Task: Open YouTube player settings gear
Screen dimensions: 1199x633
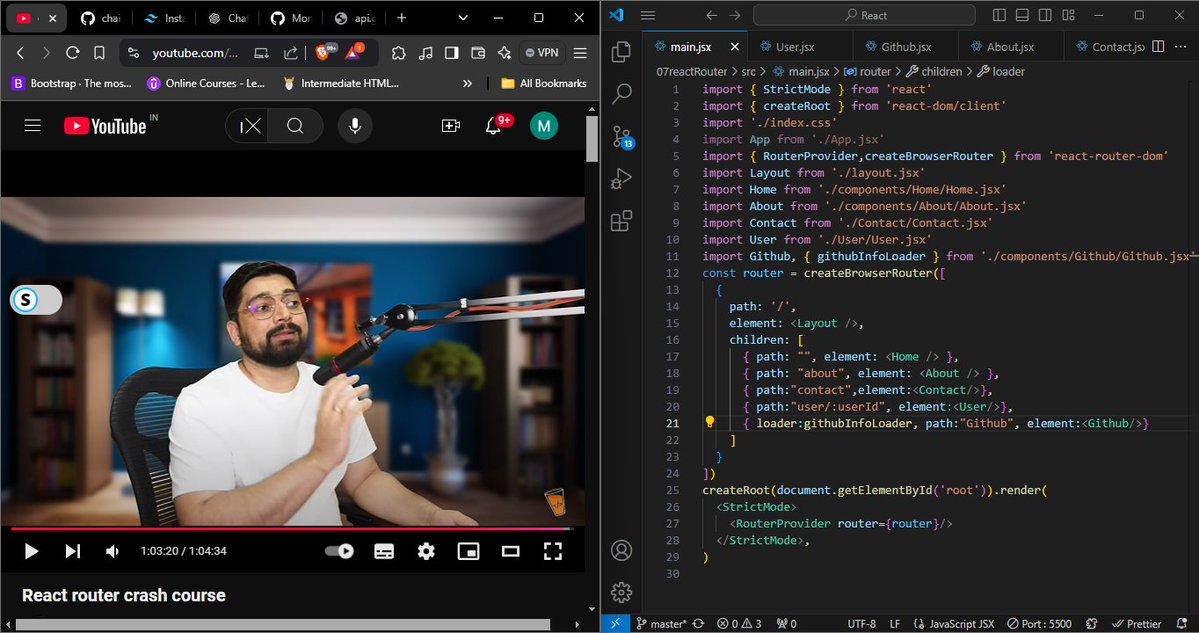Action: 426,551
